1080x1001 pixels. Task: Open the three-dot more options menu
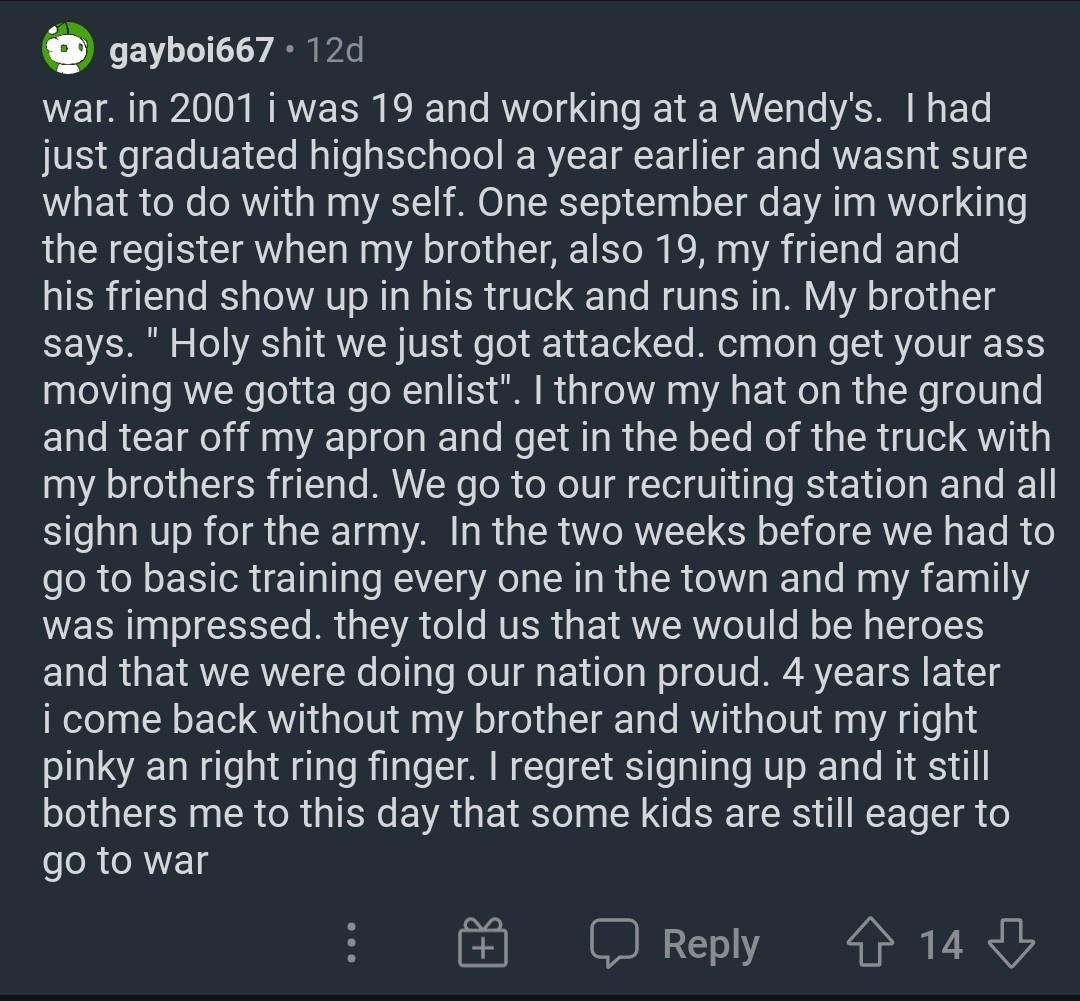[351, 943]
